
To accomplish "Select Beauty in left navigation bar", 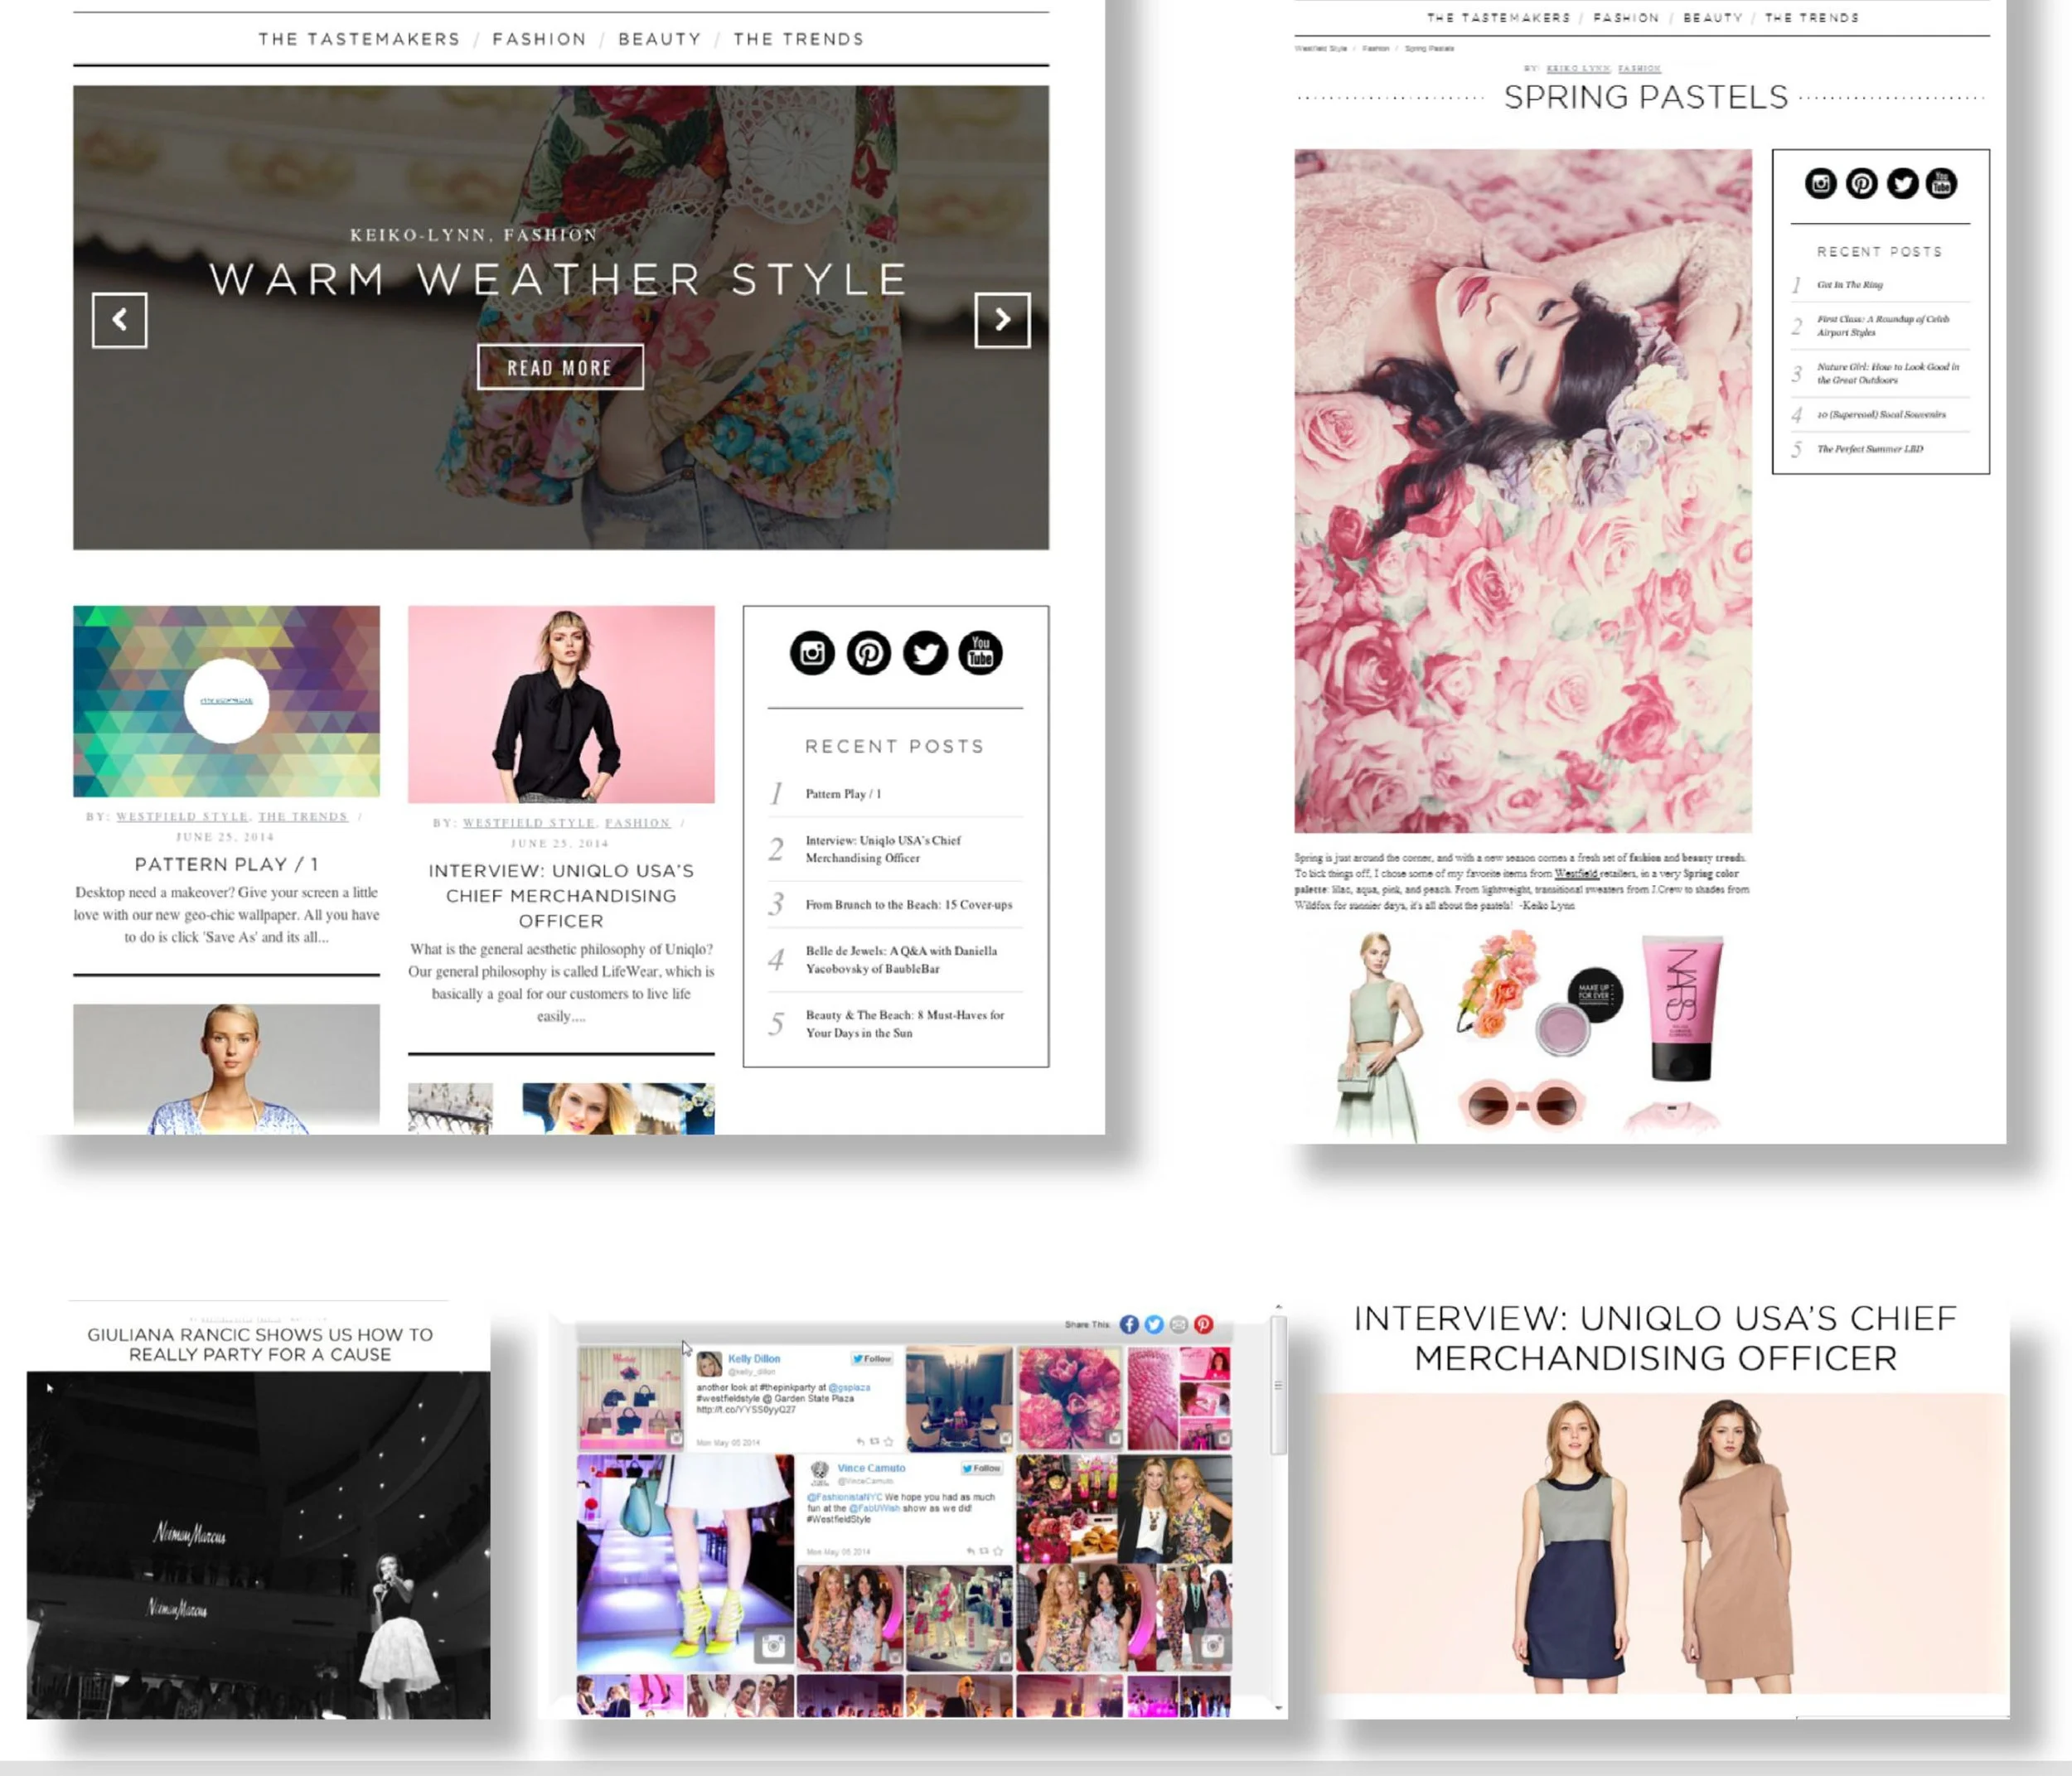I will pos(659,39).
